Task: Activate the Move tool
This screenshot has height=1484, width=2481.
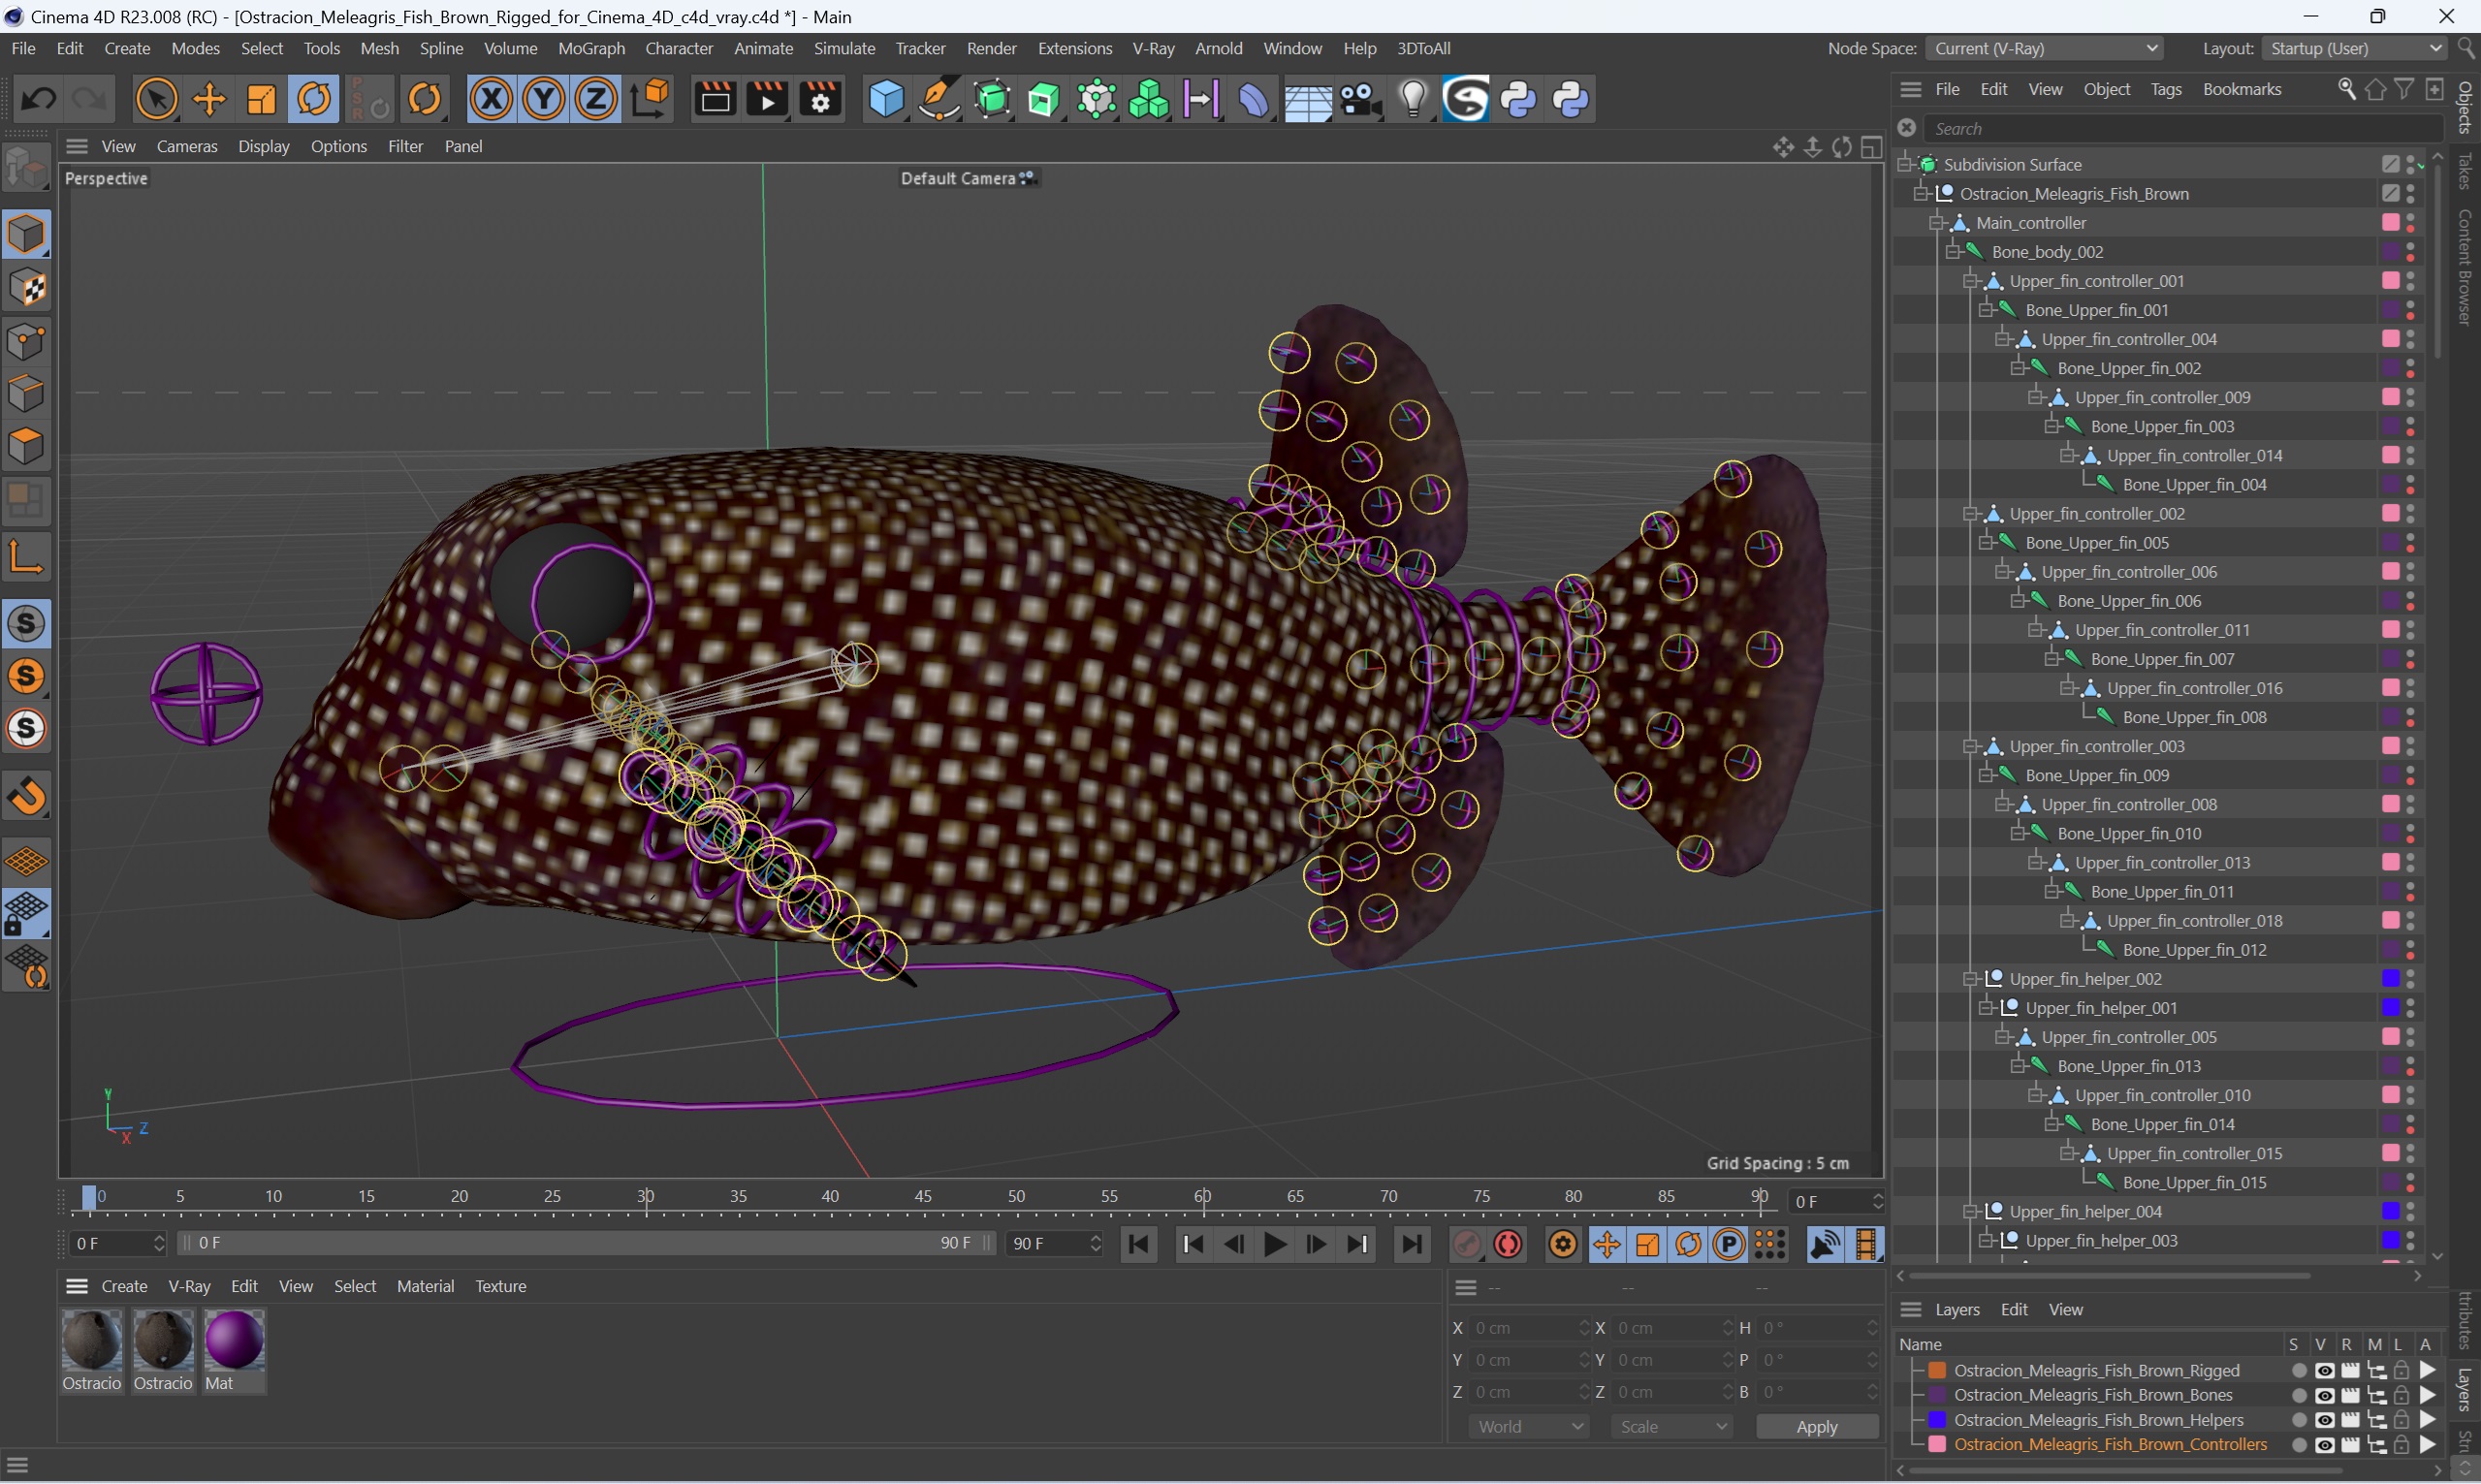Action: (x=209, y=99)
